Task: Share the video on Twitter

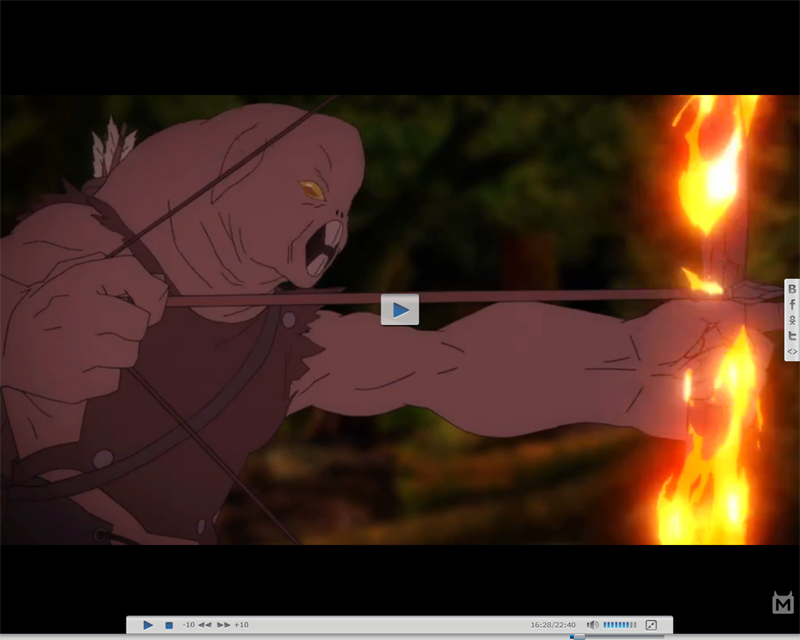Action: [x=792, y=336]
